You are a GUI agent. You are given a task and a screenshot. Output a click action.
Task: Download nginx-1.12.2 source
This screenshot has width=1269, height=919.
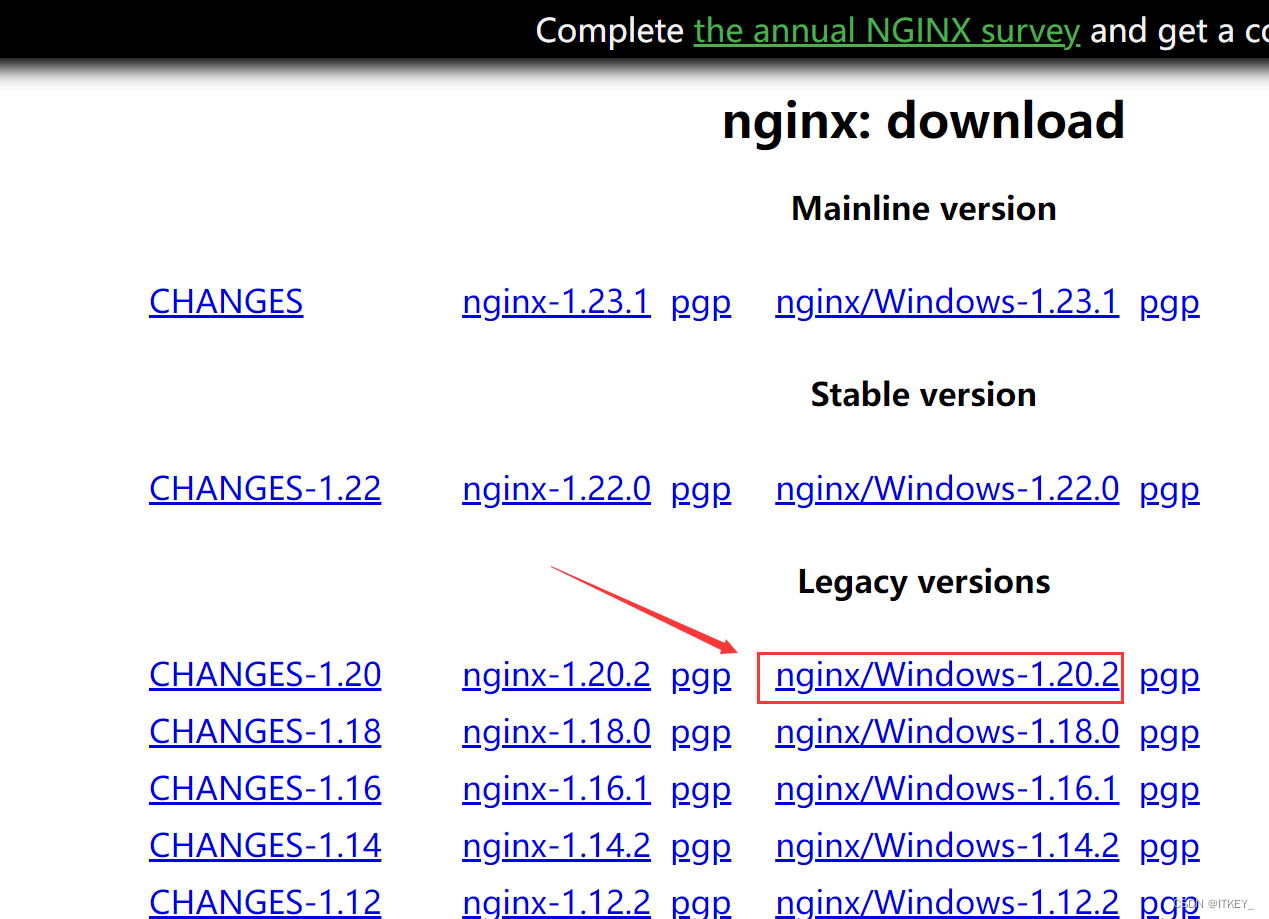556,902
